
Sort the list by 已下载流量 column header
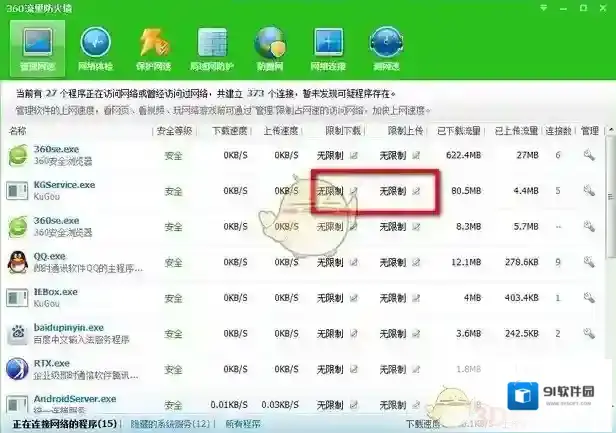(x=460, y=132)
